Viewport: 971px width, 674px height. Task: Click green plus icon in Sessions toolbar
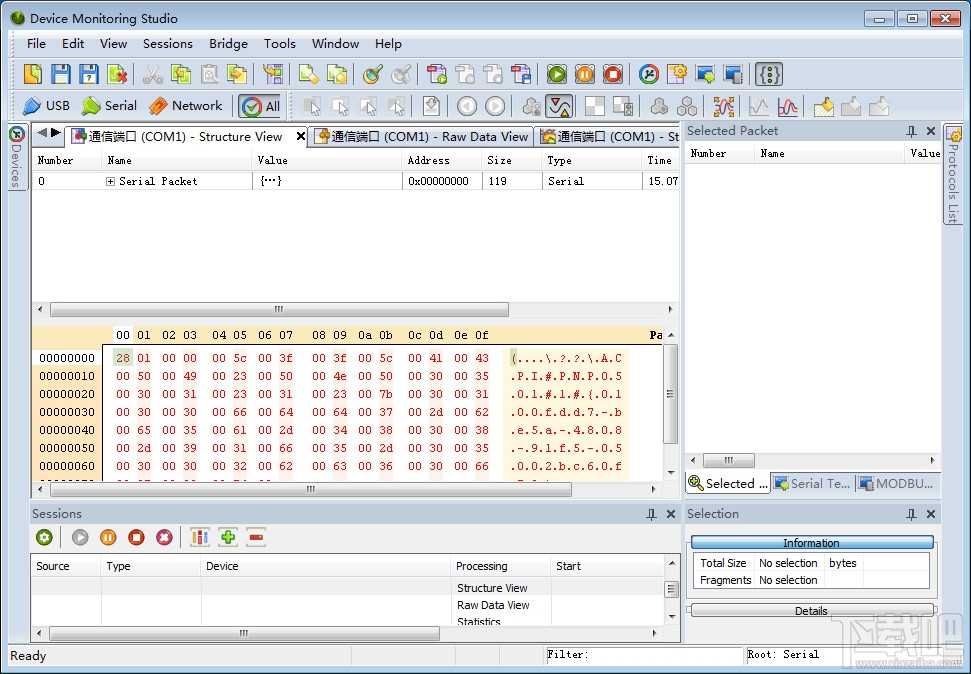228,537
